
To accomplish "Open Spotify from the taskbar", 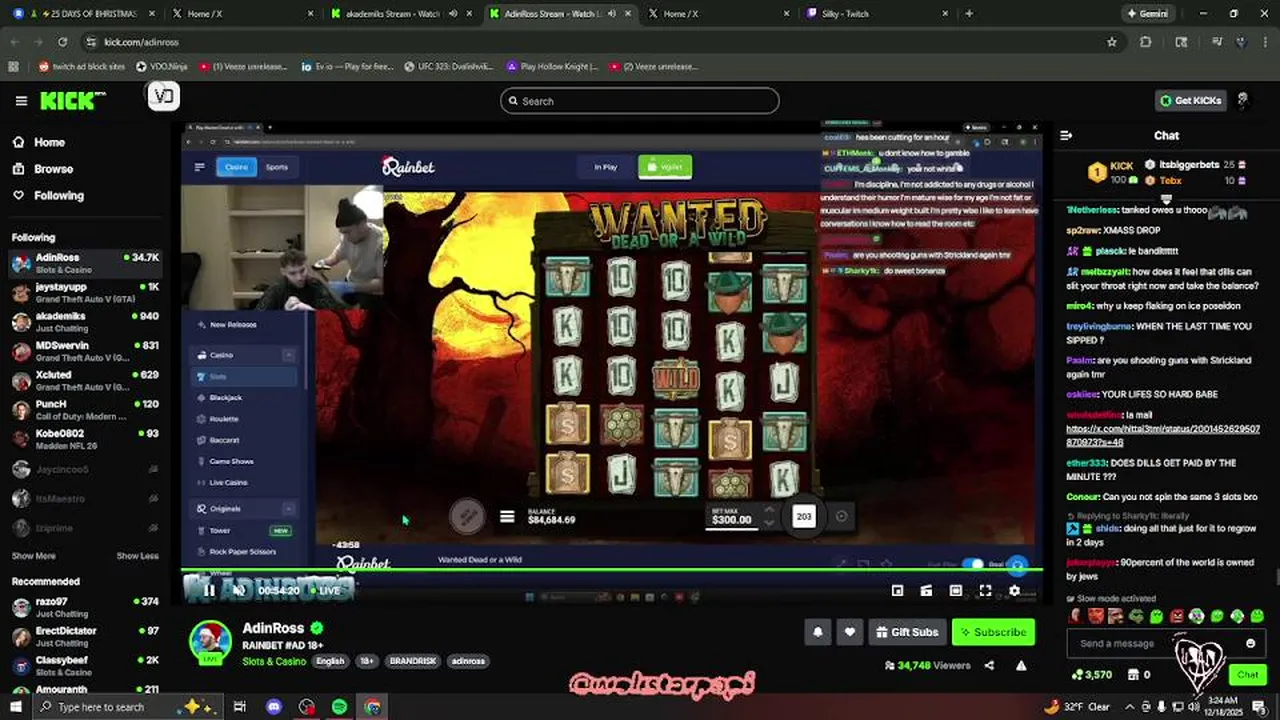I will [339, 707].
